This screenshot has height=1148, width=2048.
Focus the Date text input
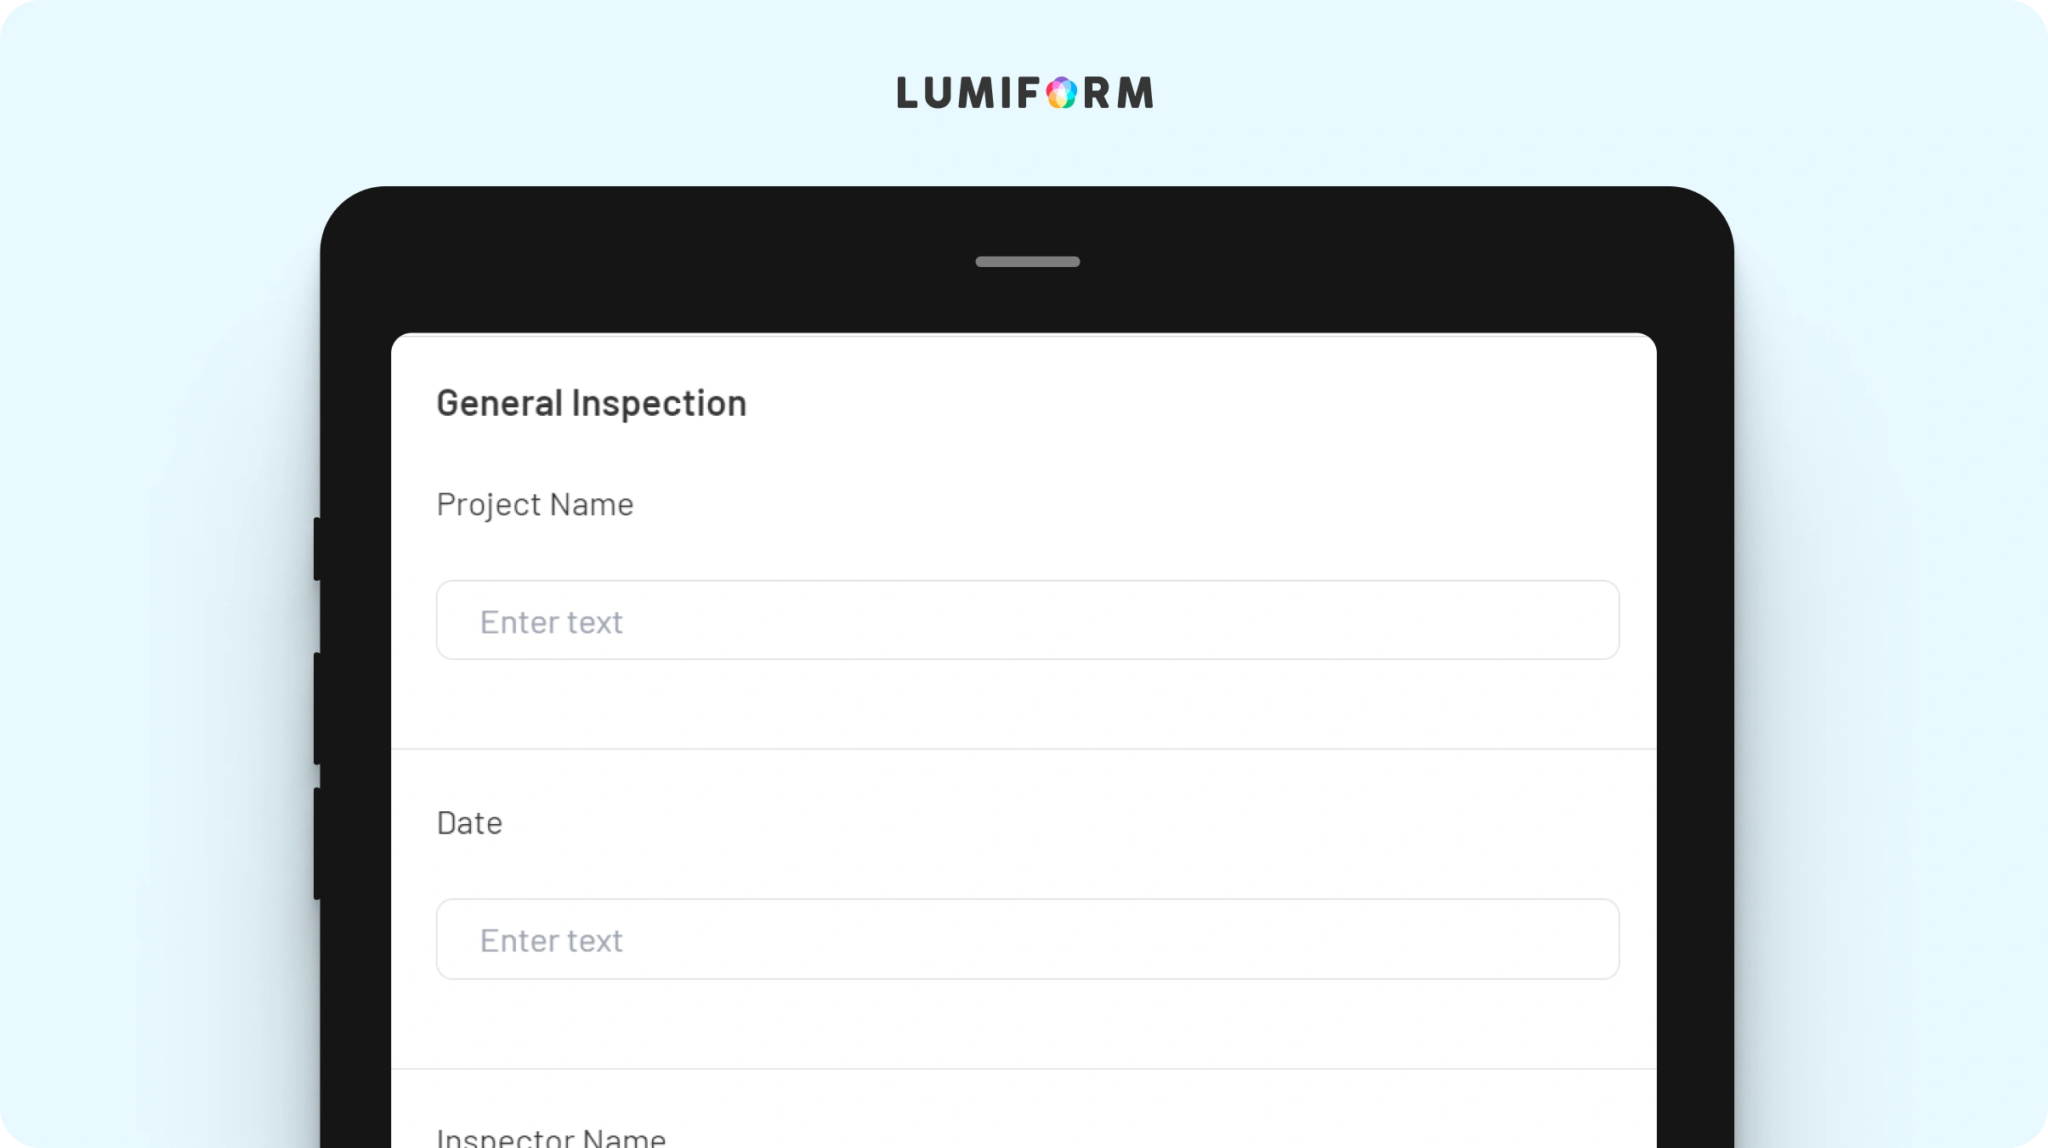1027,939
